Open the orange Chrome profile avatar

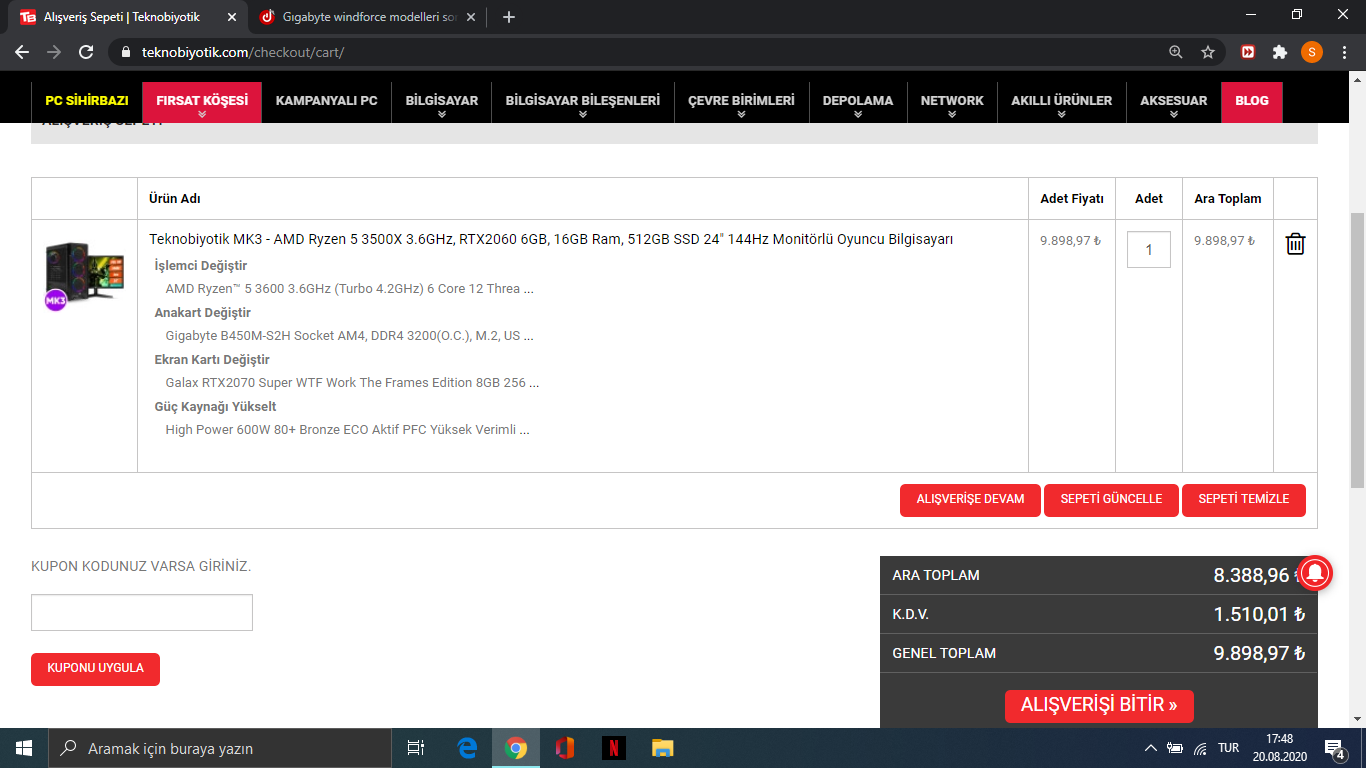(1311, 52)
